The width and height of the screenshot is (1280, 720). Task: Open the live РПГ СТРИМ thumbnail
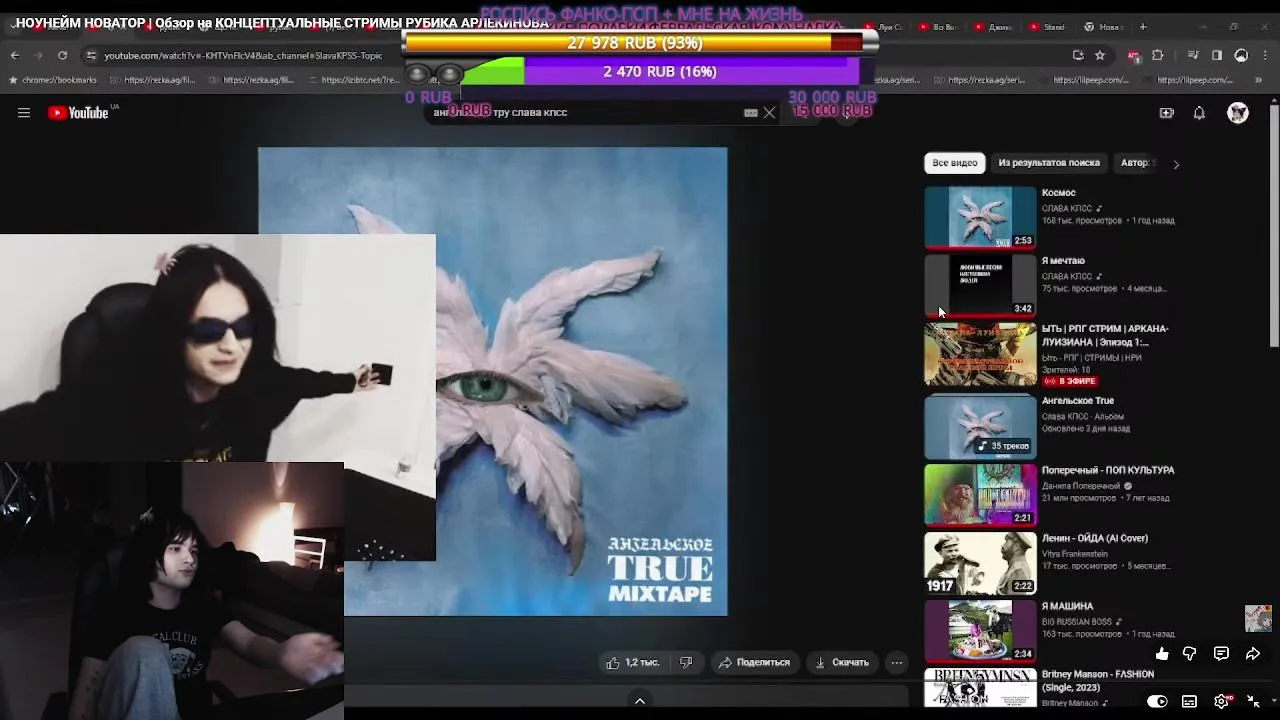click(980, 354)
